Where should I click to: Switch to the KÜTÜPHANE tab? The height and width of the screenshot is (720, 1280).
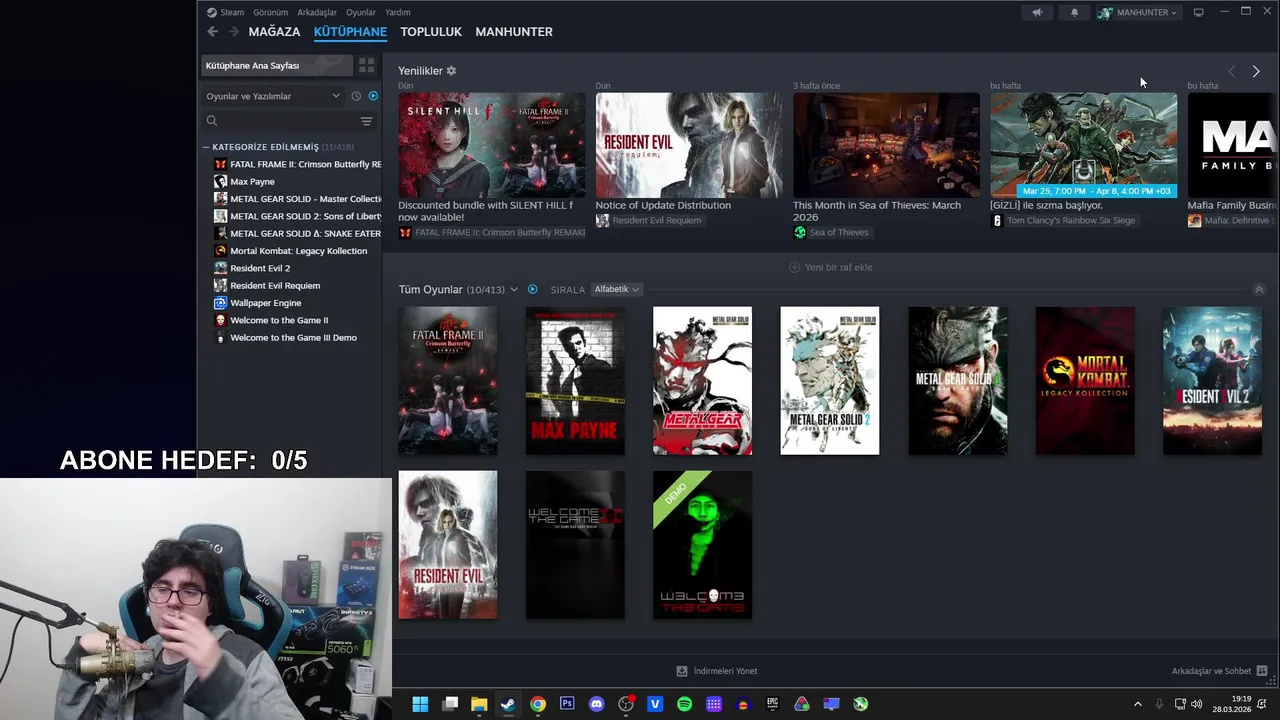[x=350, y=32]
